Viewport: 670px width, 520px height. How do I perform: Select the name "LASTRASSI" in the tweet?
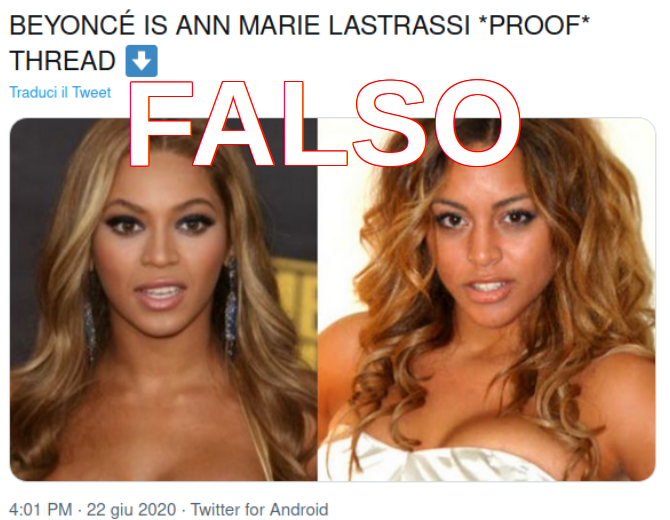(x=400, y=25)
